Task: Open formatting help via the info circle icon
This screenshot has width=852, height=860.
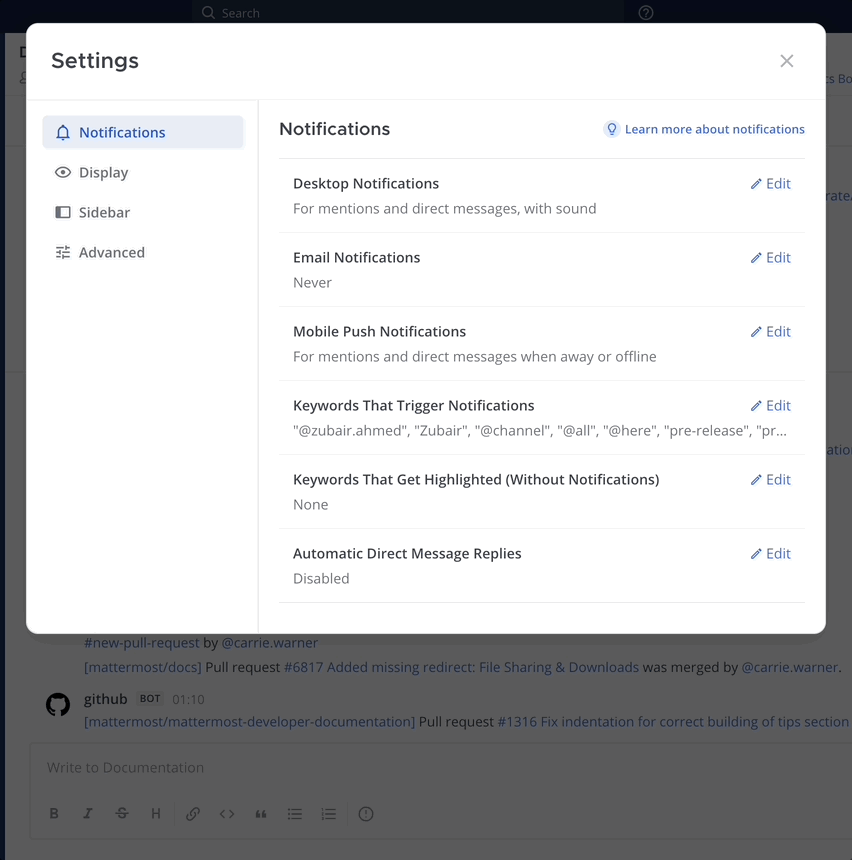Action: click(x=365, y=813)
